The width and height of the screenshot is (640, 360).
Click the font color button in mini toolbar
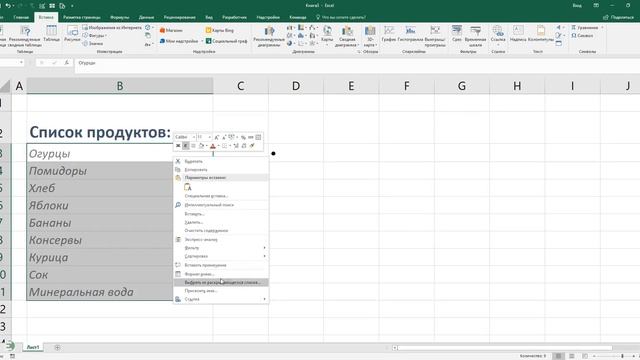click(213, 146)
